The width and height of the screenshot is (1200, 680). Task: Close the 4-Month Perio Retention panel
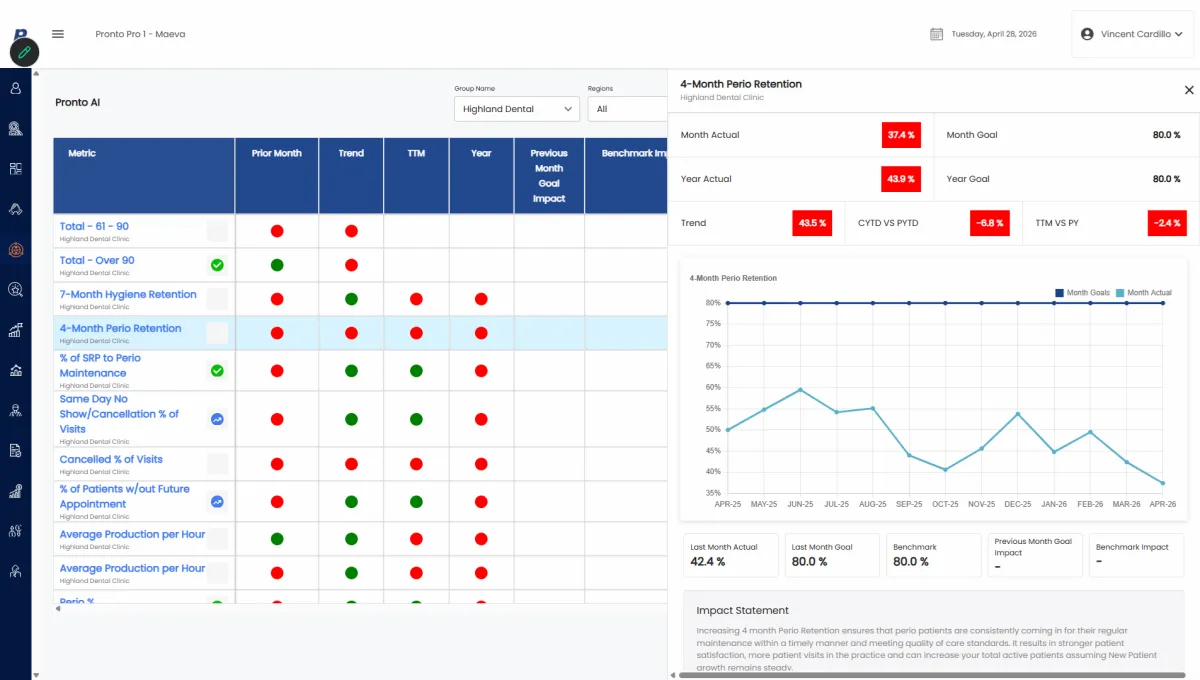pos(1189,90)
